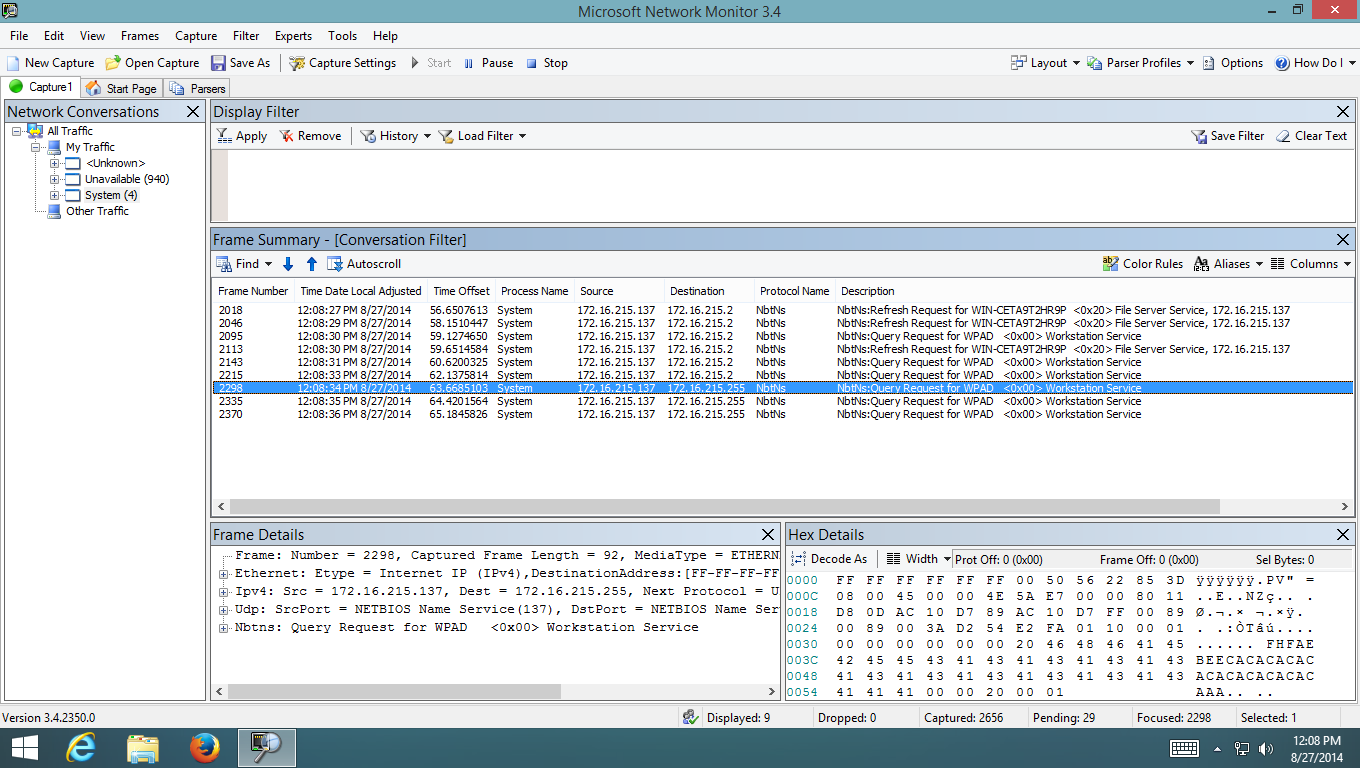Open the Experts menu

(293, 36)
